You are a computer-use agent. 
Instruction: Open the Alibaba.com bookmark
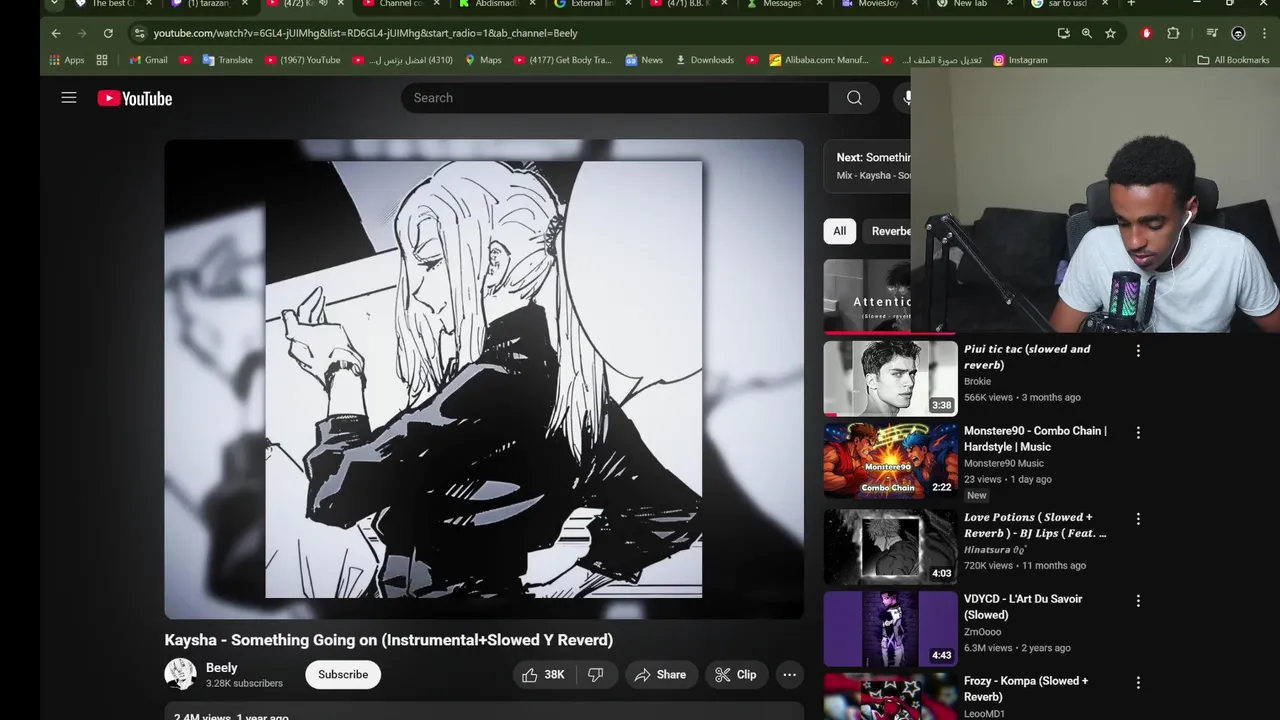click(819, 60)
